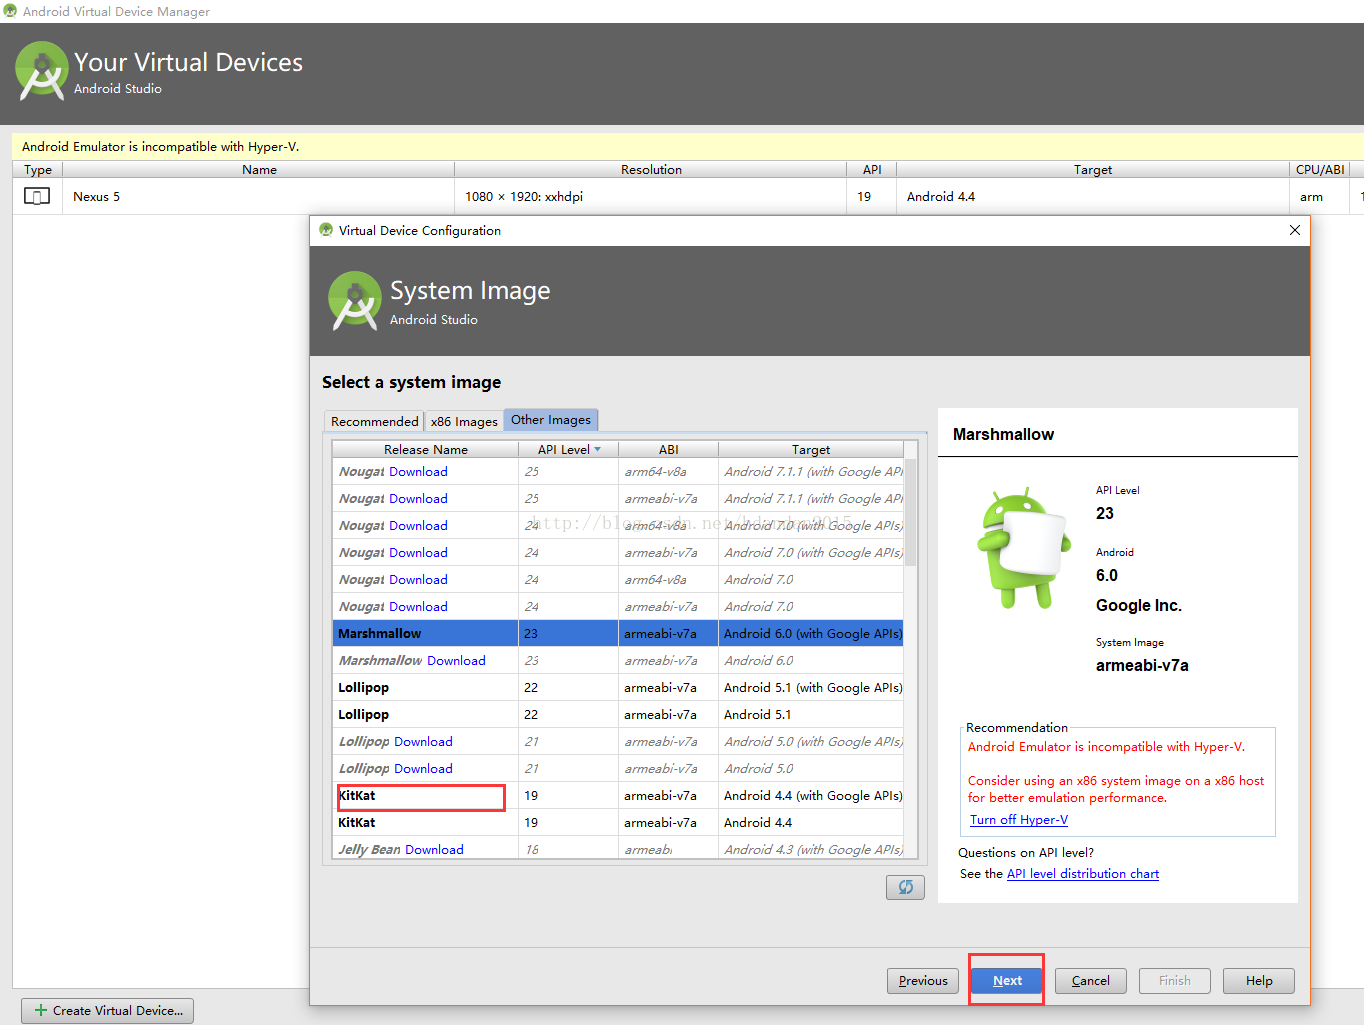Download Lollipop Android 5.0 with Google APIs
Image resolution: width=1364 pixels, height=1025 pixels.
(423, 741)
